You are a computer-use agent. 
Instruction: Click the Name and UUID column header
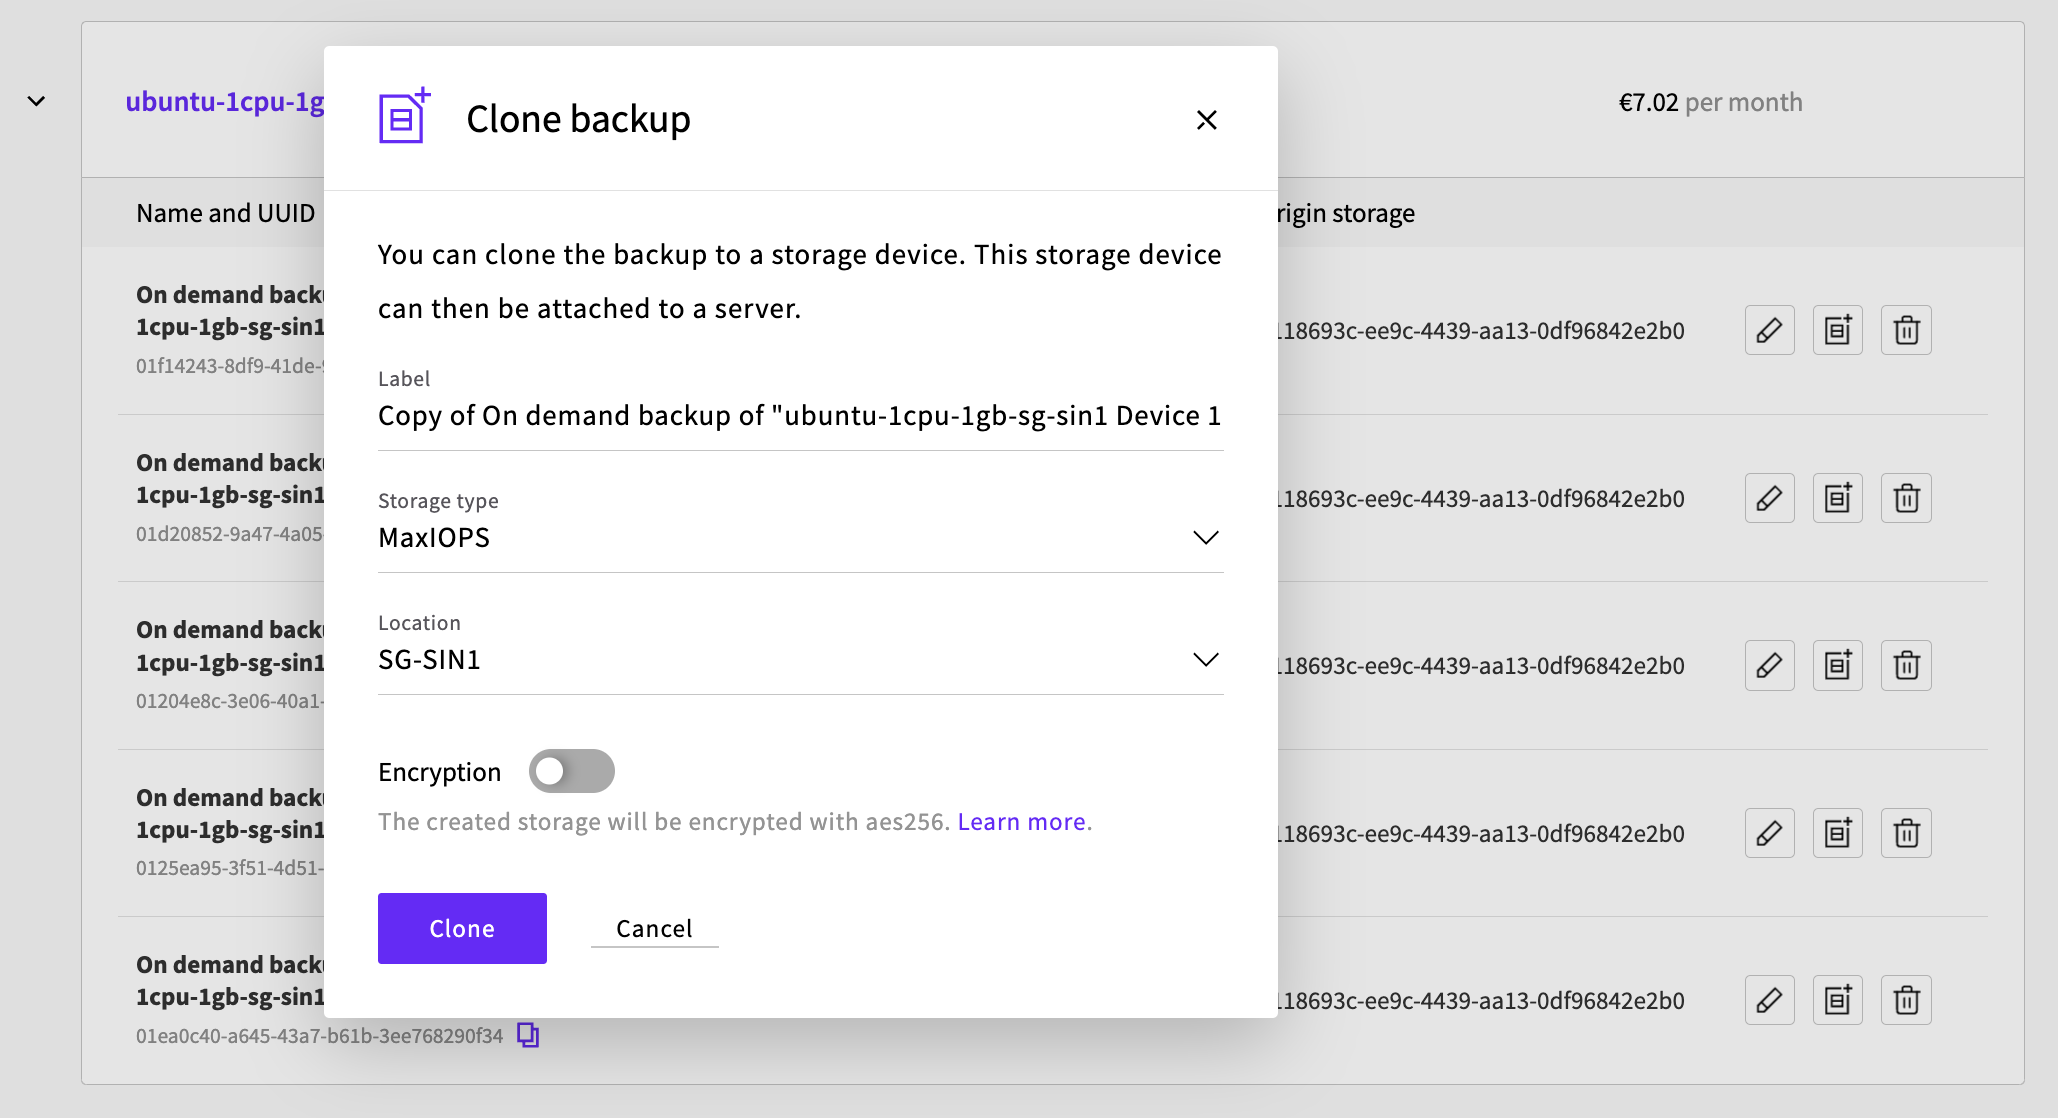click(226, 213)
